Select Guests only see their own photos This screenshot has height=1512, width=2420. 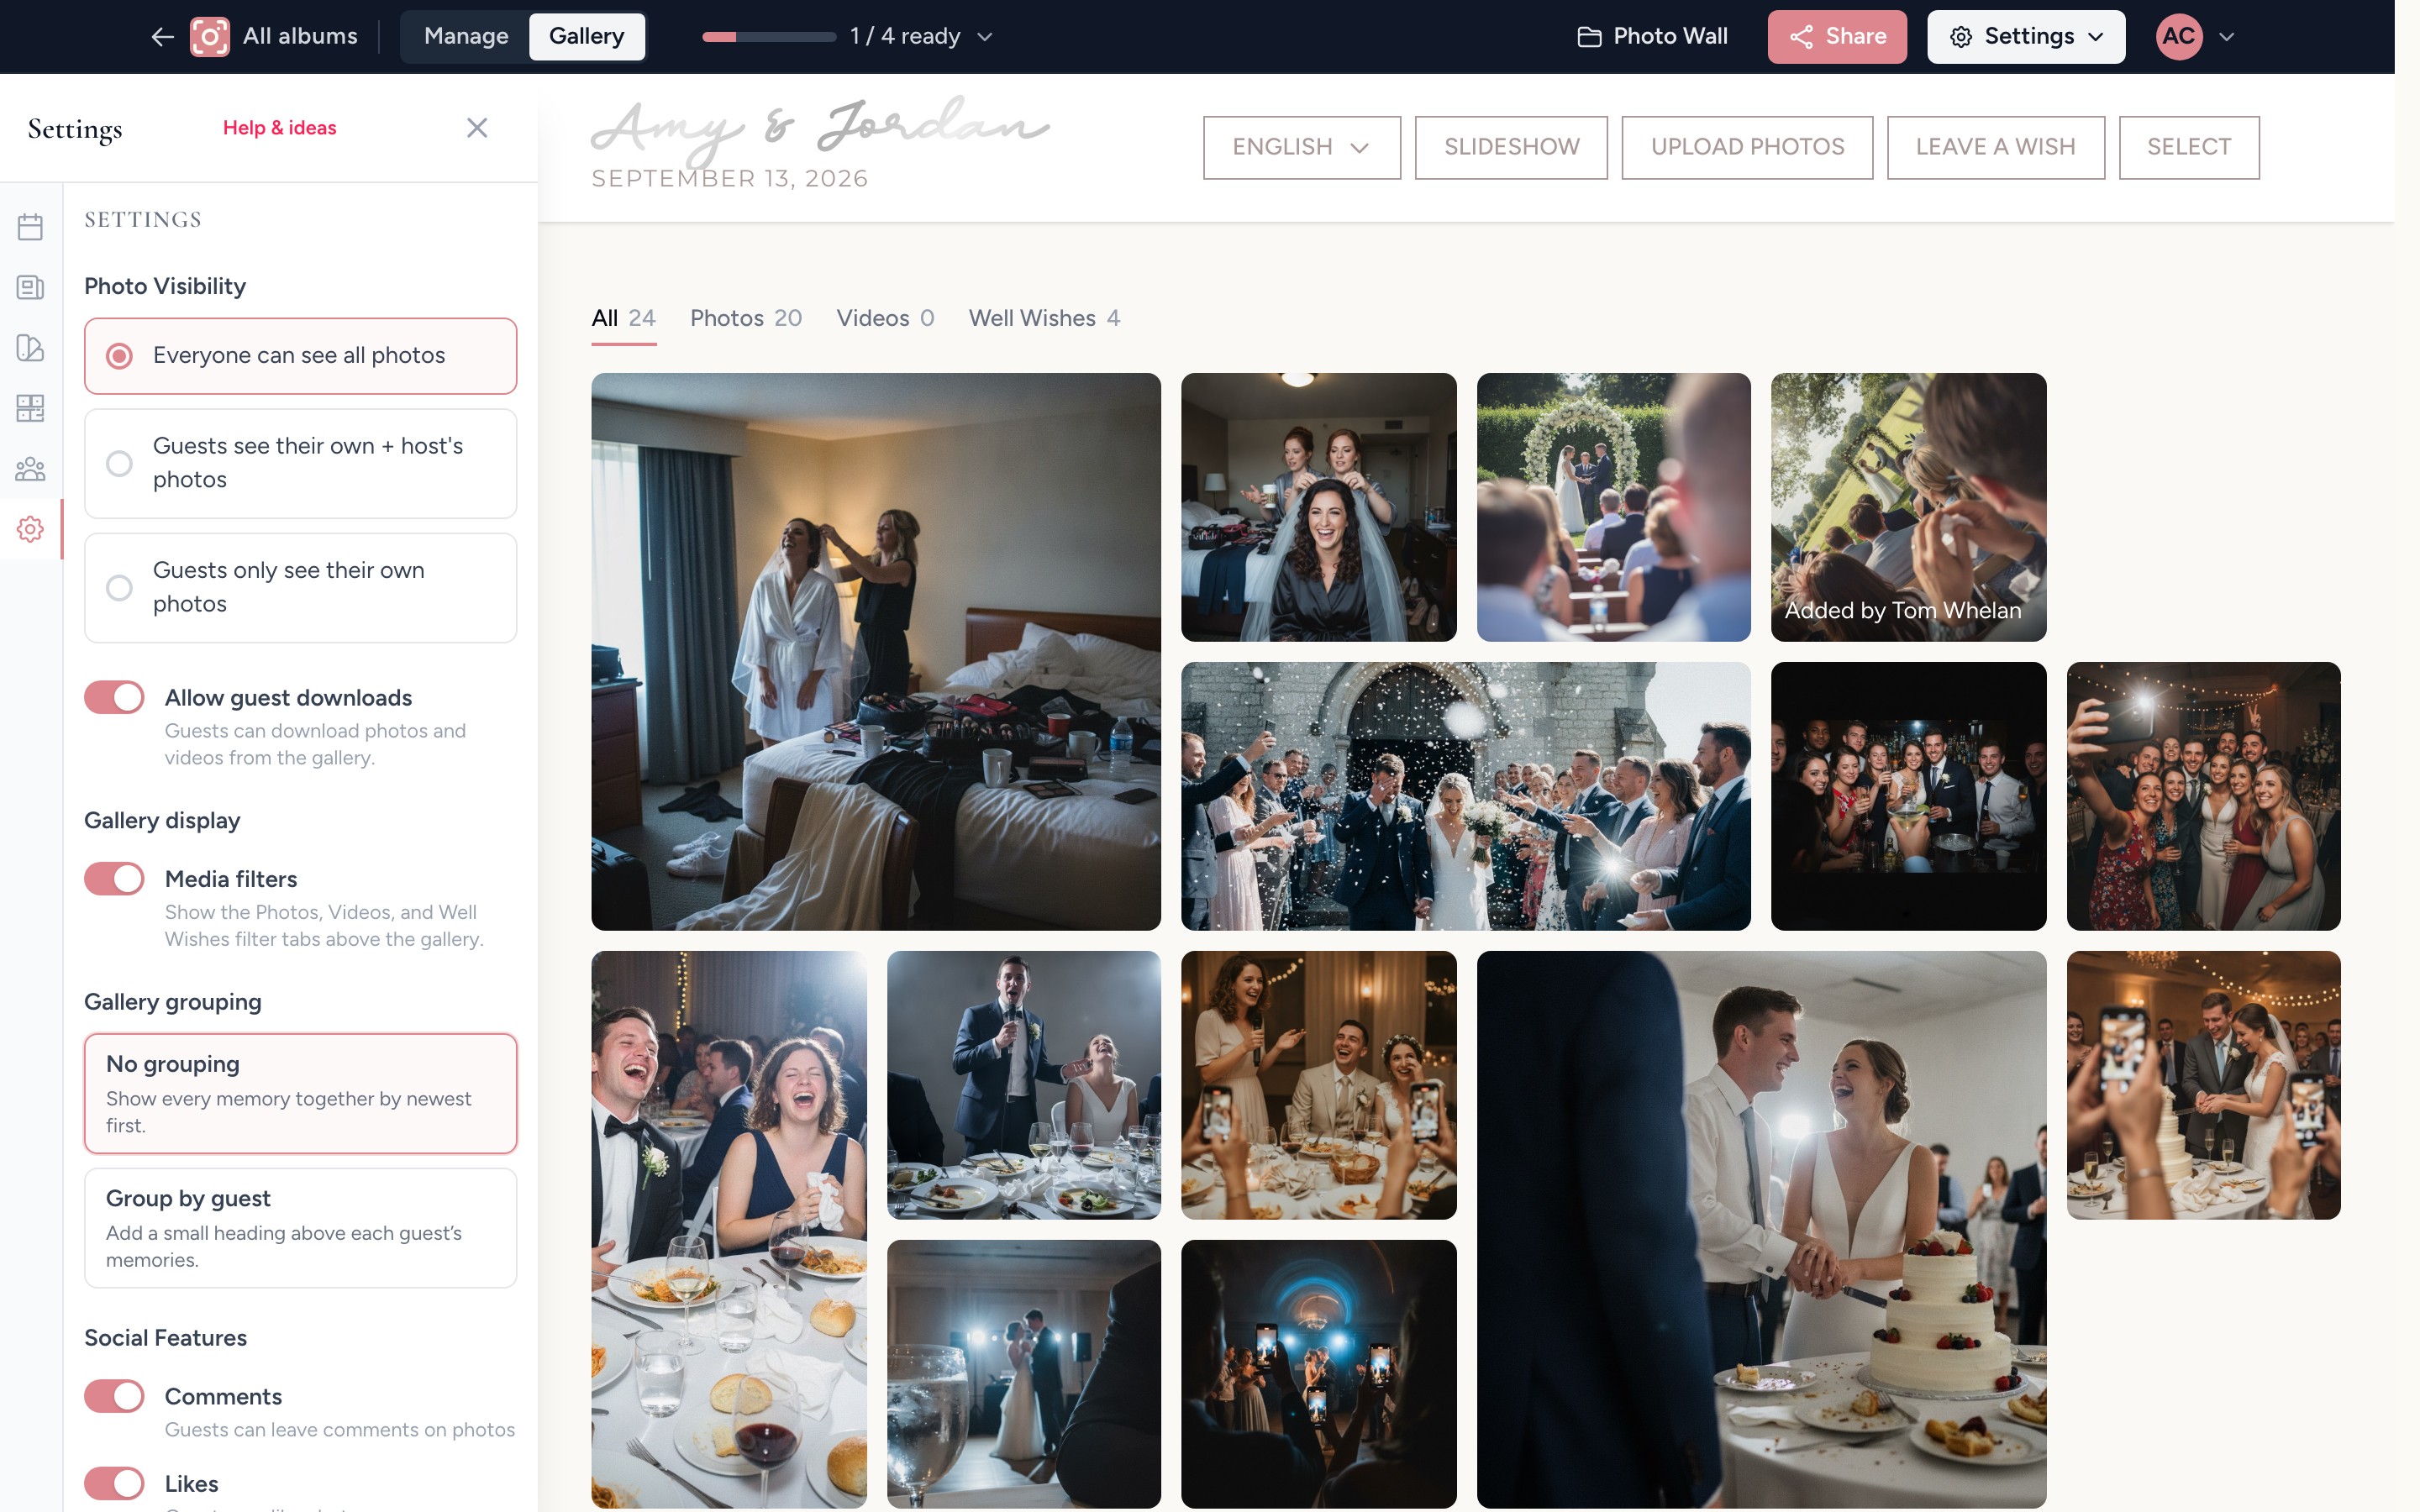point(300,587)
